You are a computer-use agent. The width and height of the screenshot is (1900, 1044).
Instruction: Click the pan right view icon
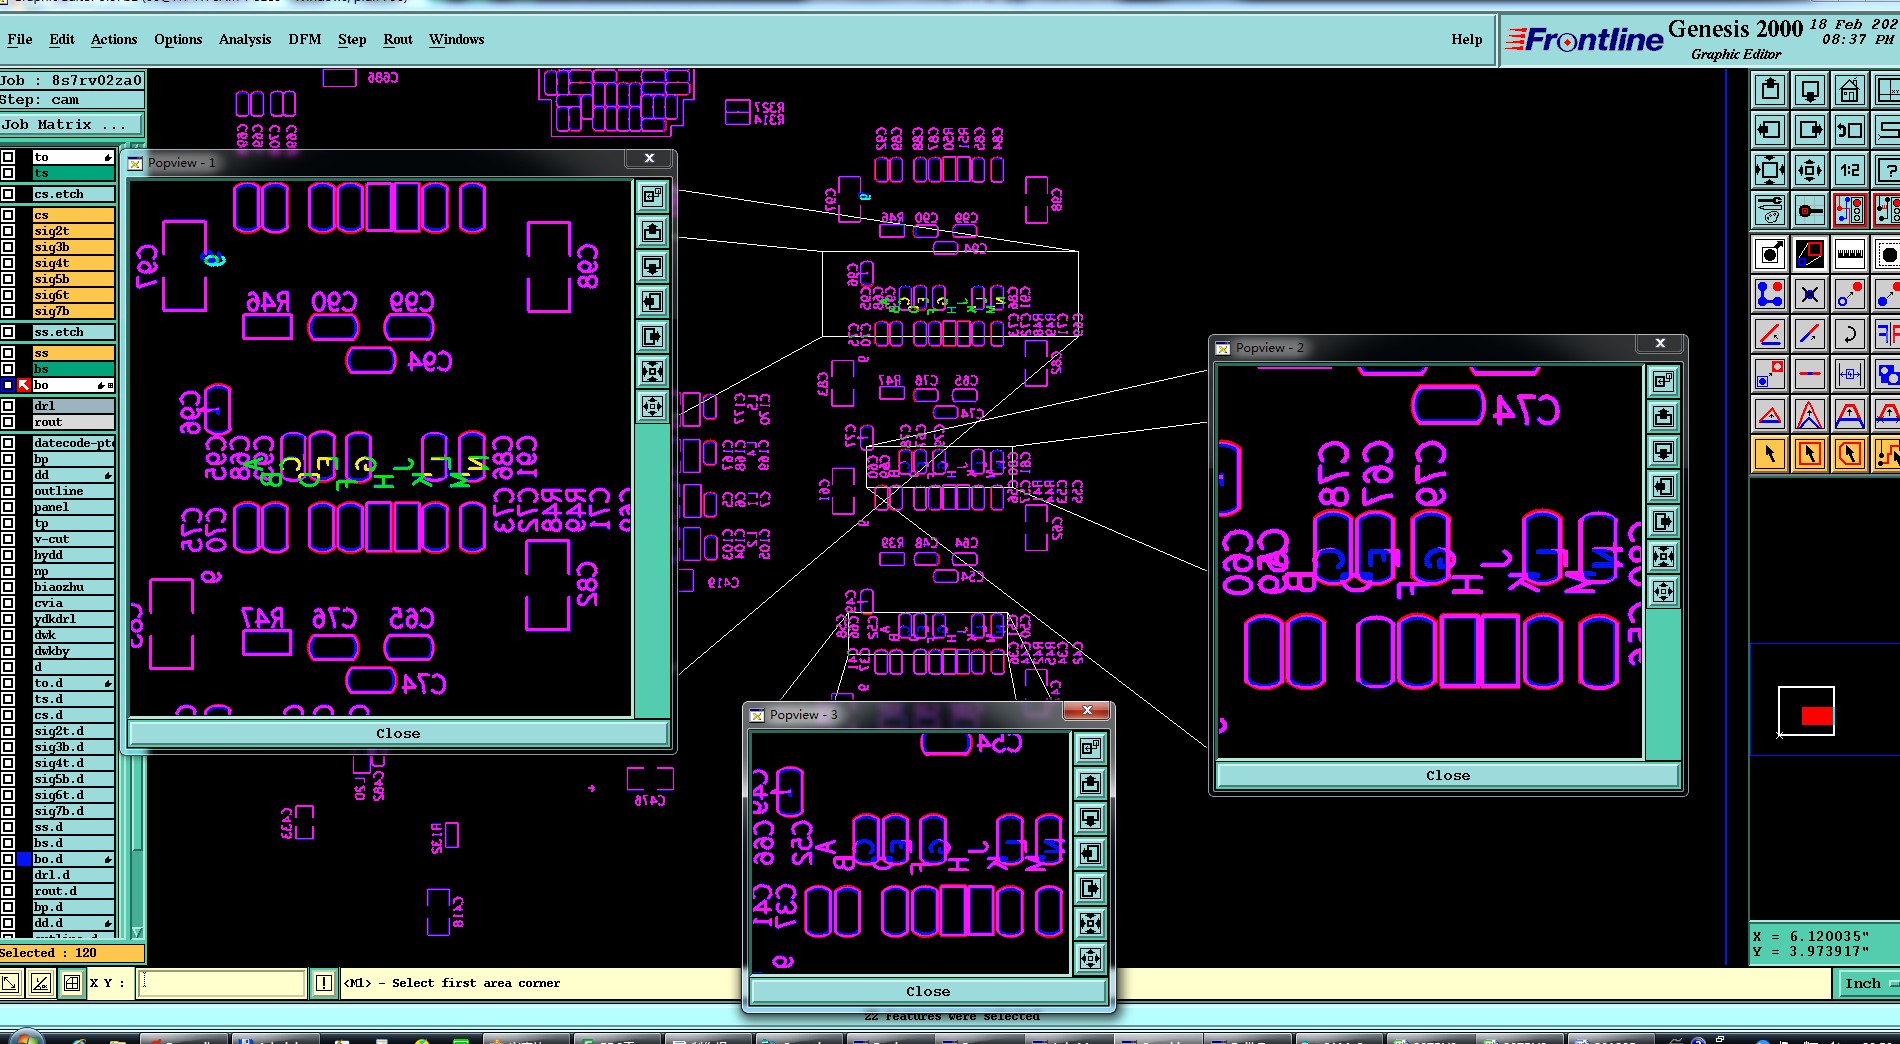pyautogui.click(x=1810, y=130)
